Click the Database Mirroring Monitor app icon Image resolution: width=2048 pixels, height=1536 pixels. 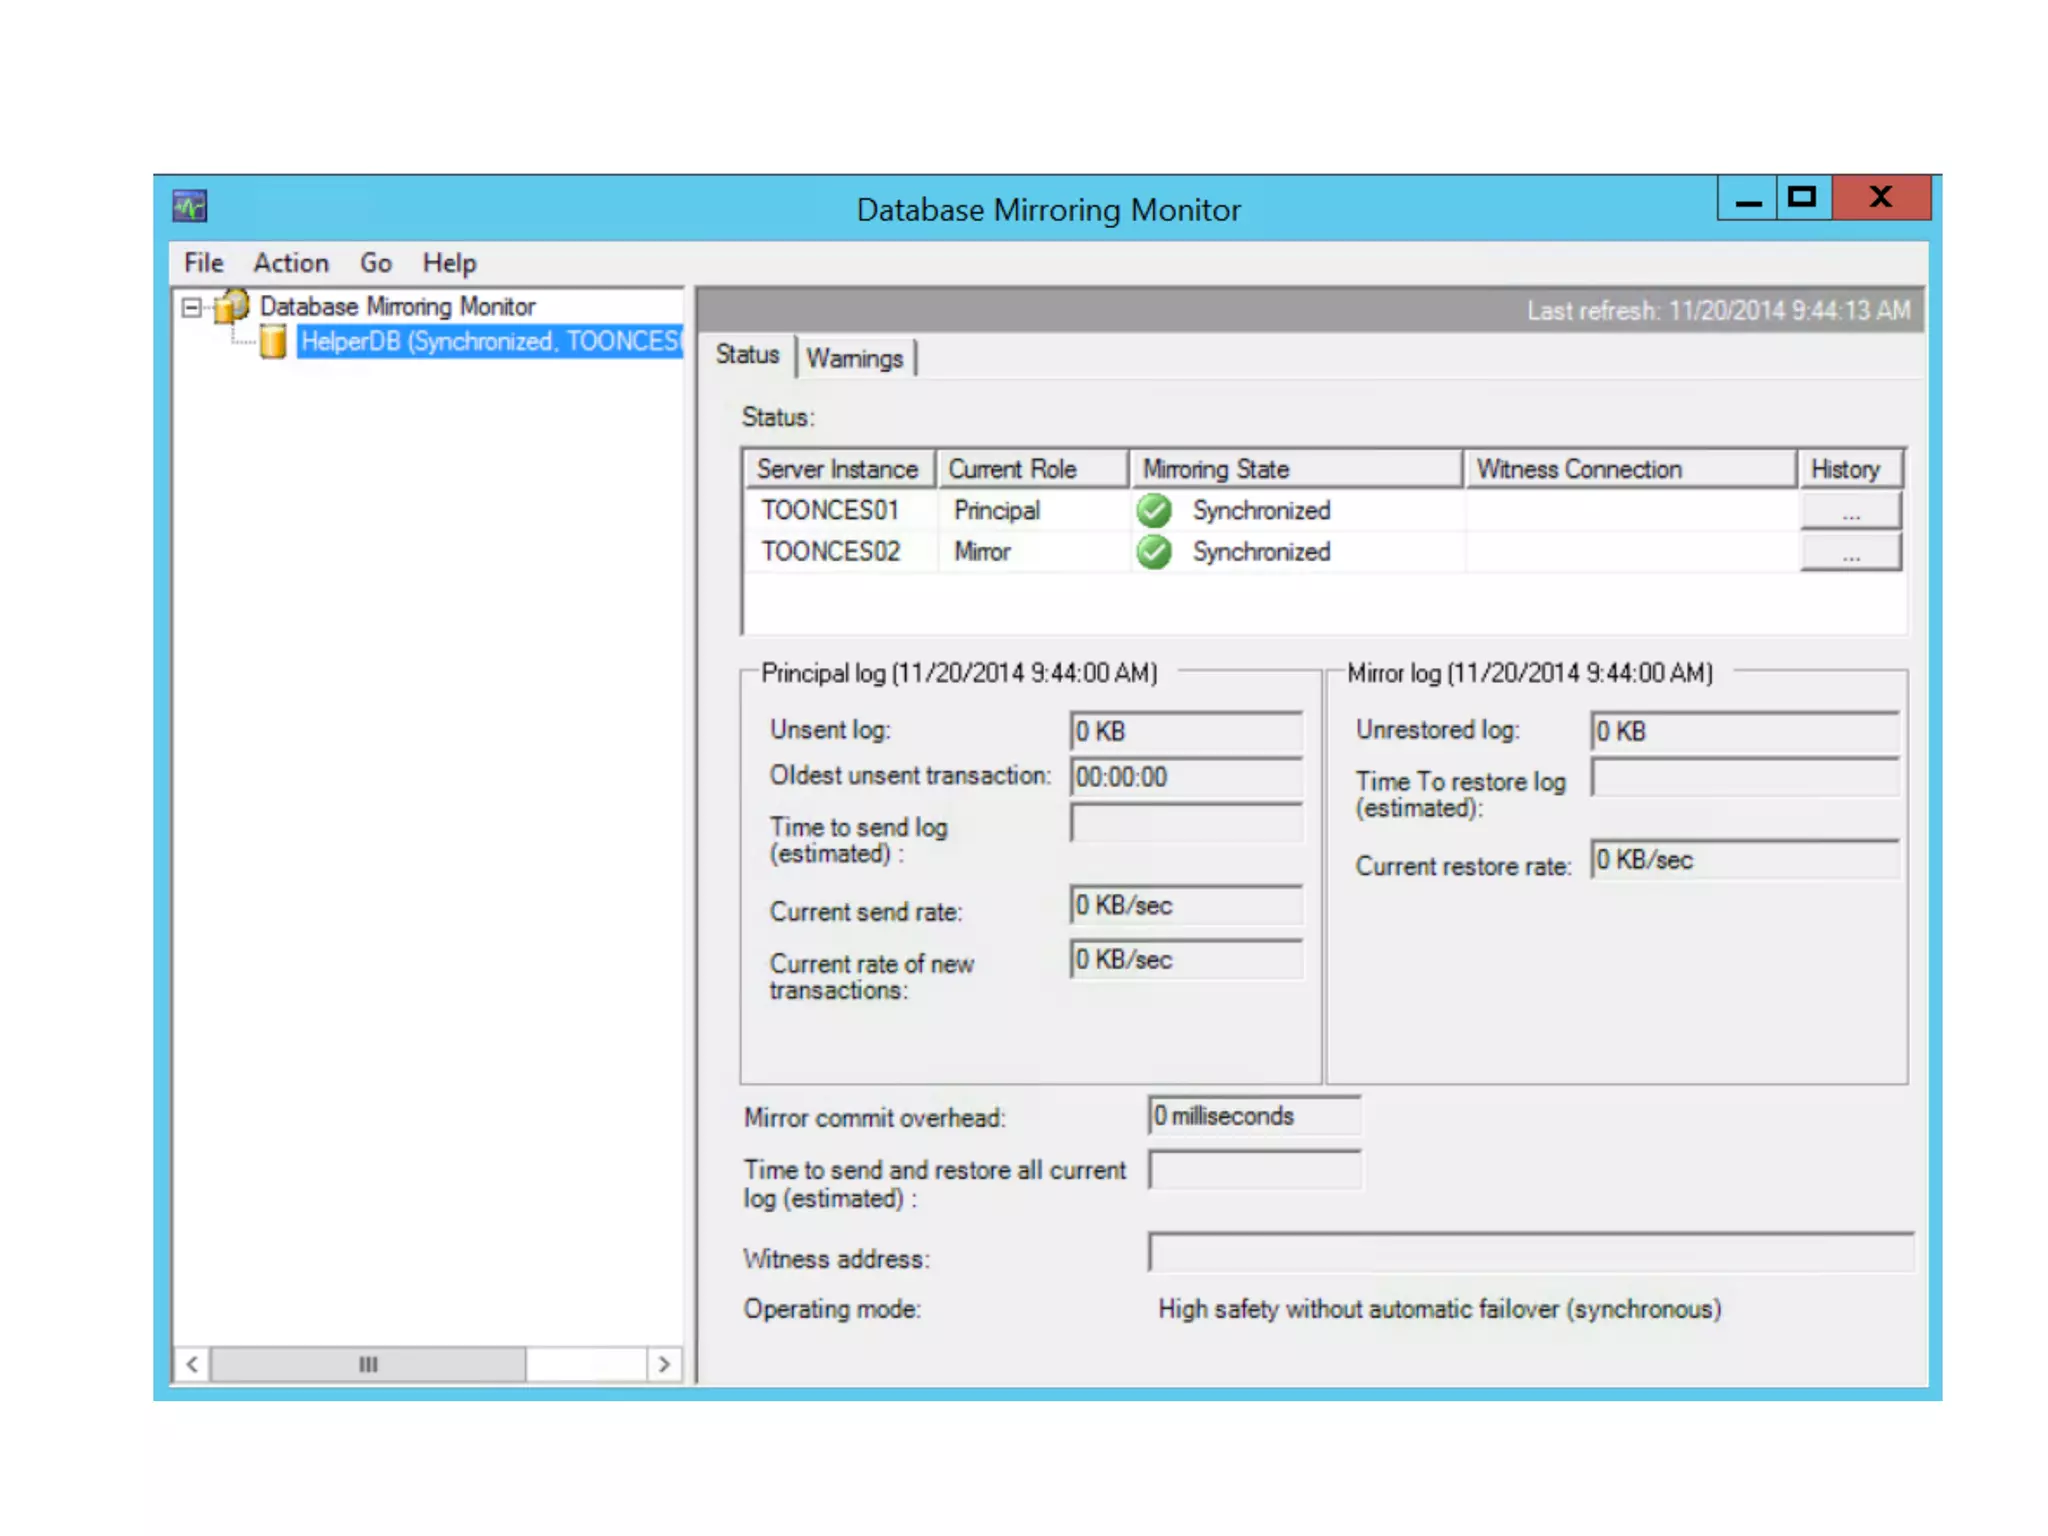(189, 207)
